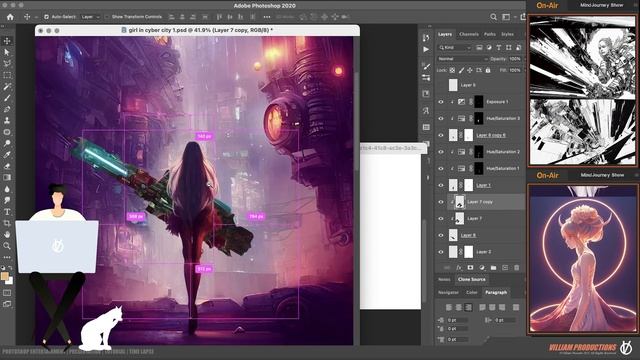The image size is (640, 360).
Task: Toggle visibility of Layer 7 copy
Action: [x=441, y=202]
